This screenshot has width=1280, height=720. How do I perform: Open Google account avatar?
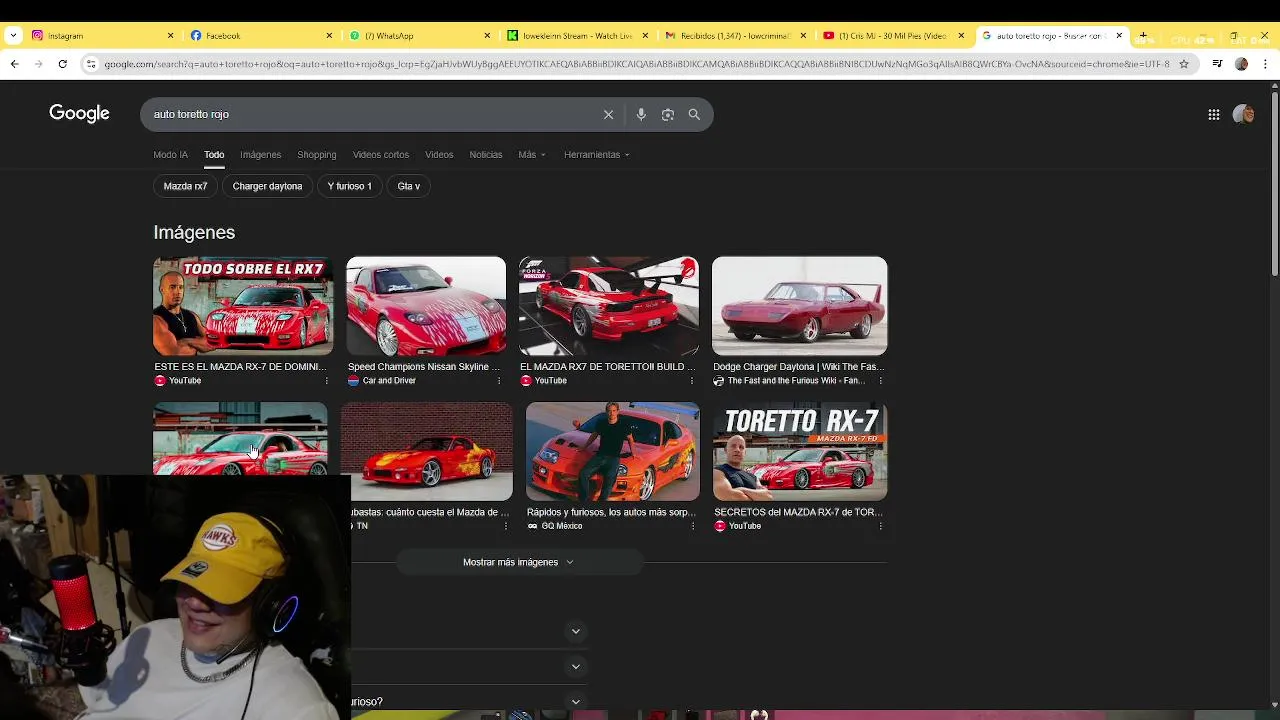1243,114
